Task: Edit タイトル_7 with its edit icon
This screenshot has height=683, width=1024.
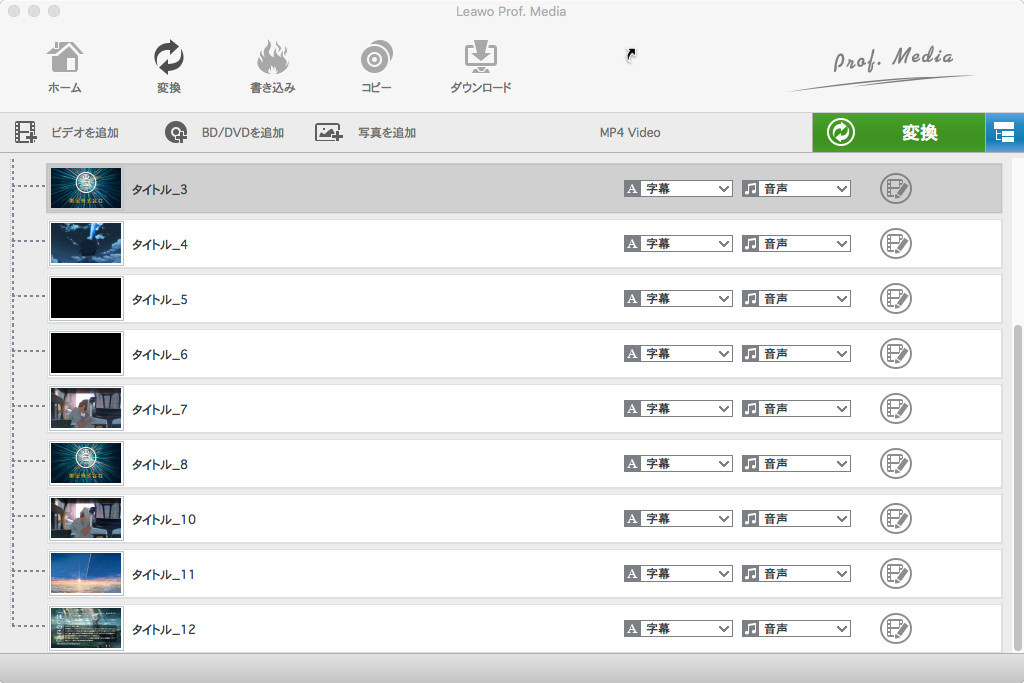Action: click(895, 409)
